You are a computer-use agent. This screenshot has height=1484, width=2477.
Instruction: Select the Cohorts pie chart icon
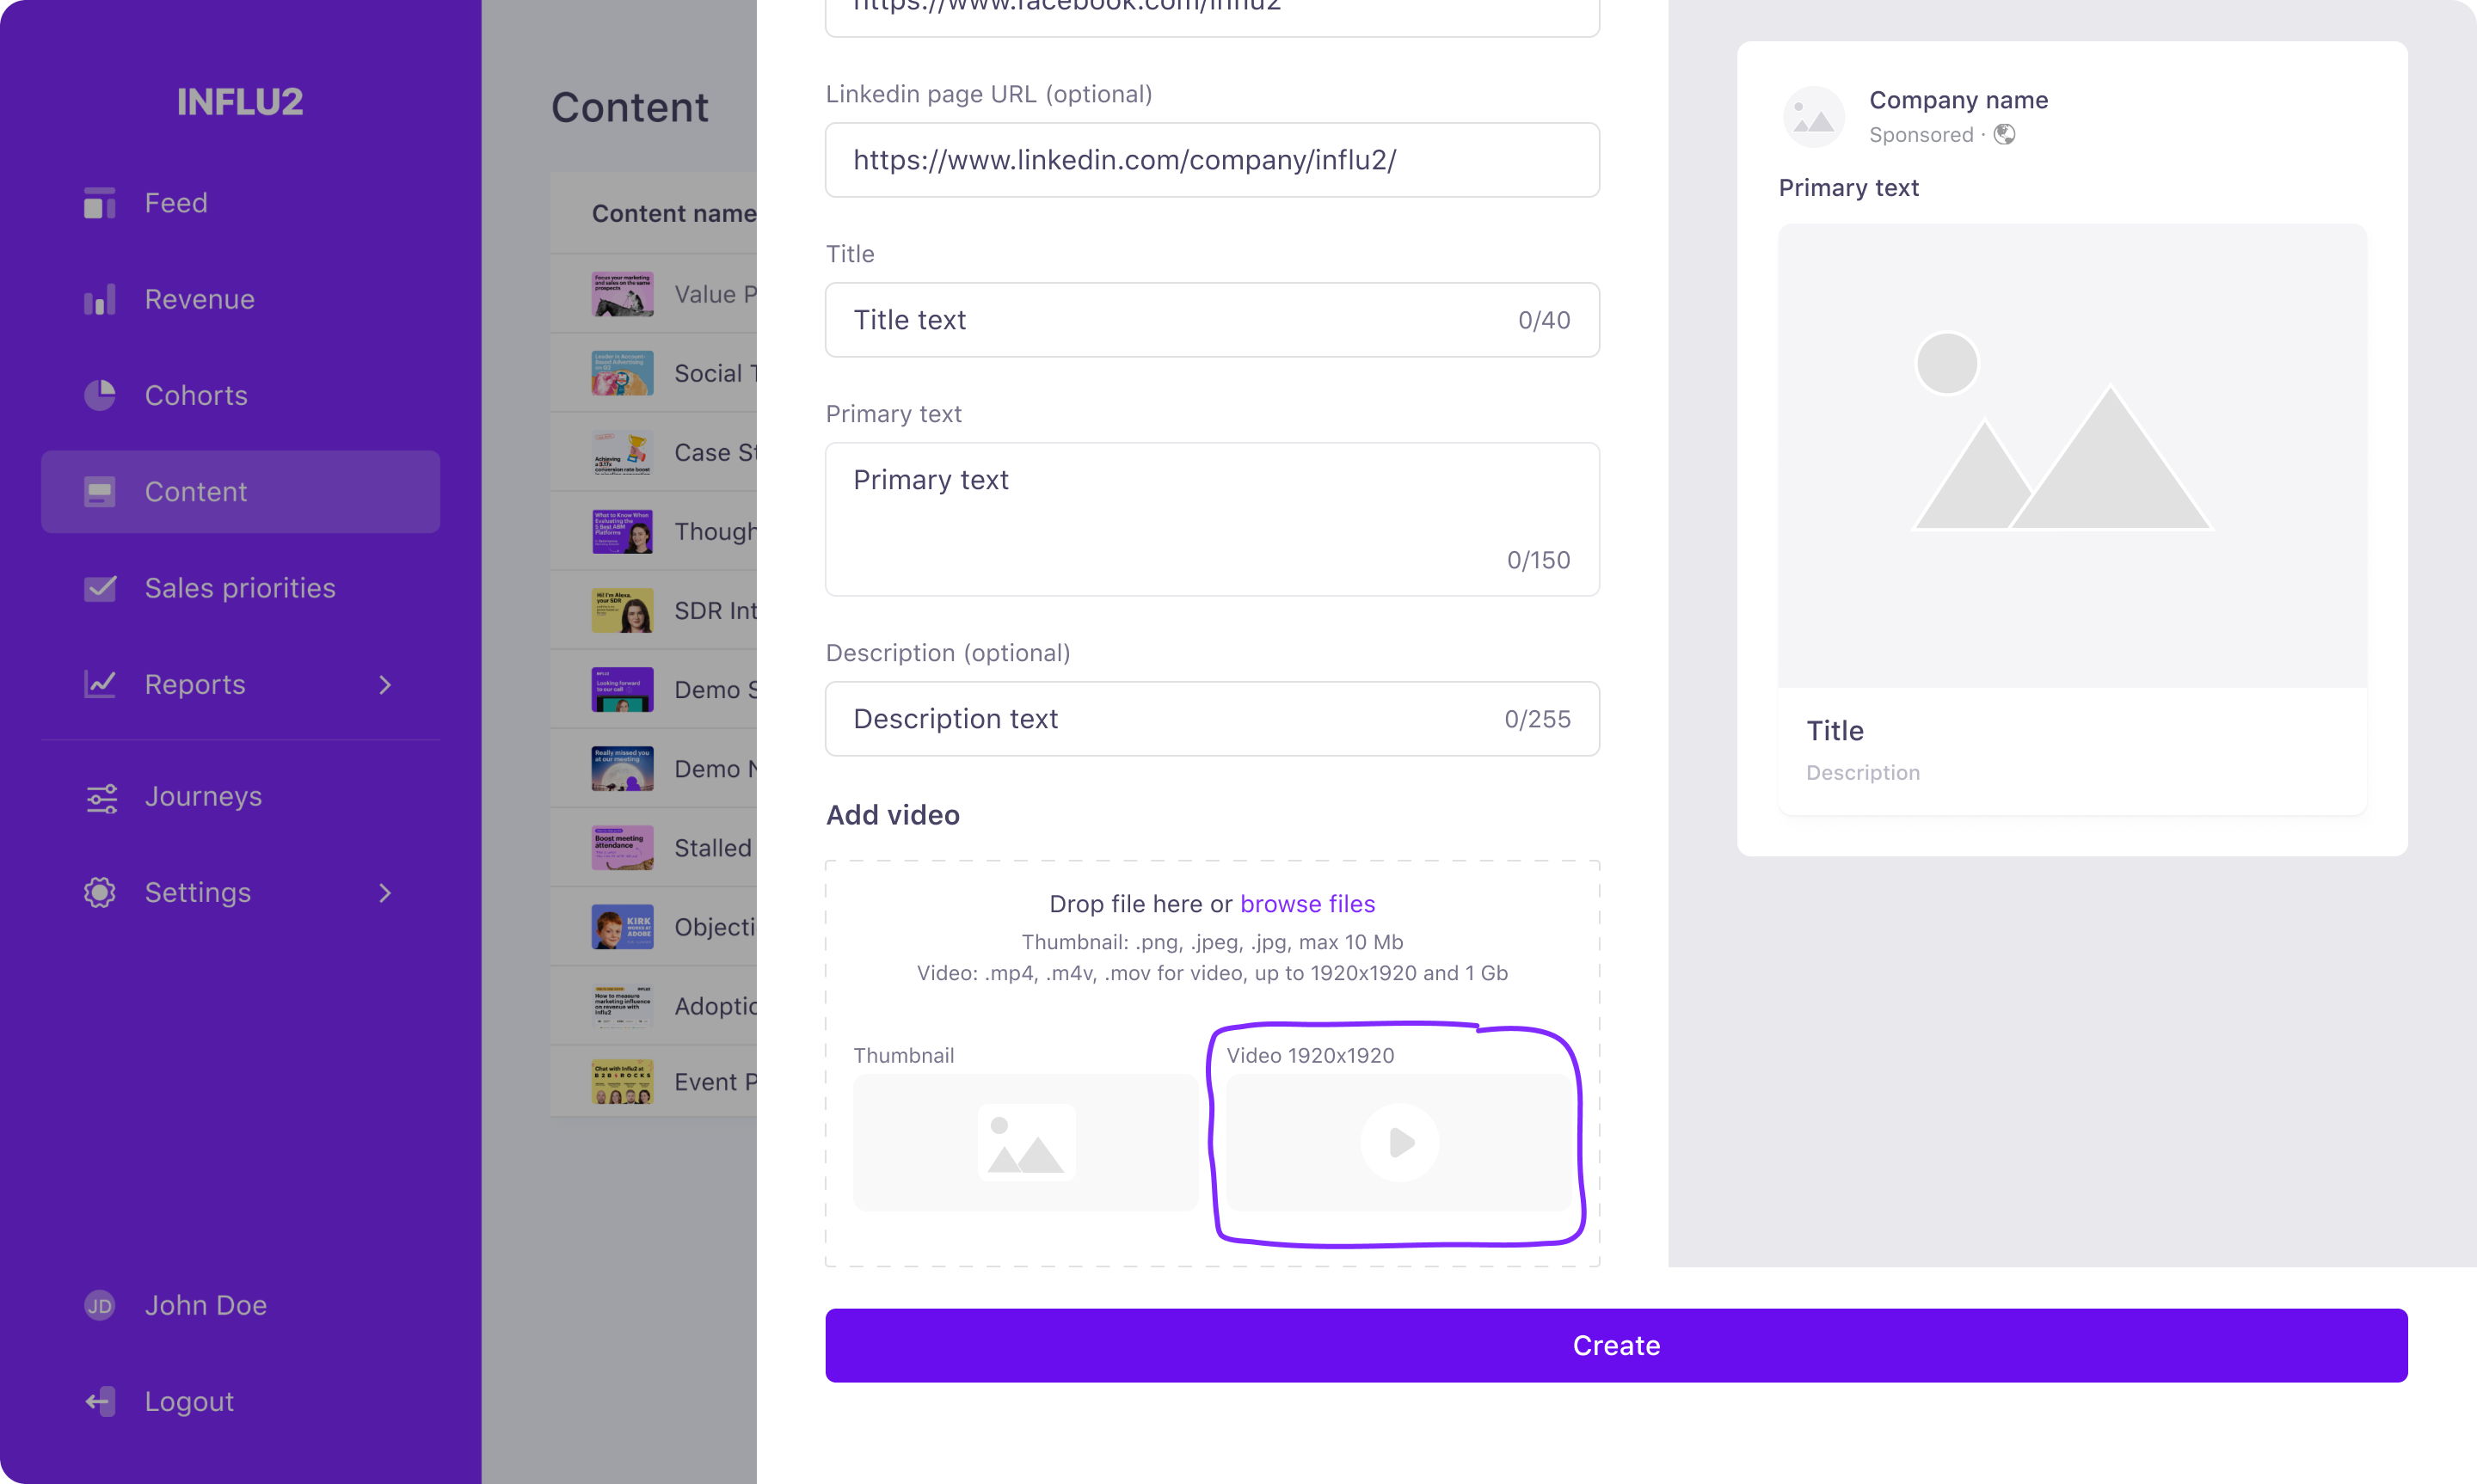[99, 395]
